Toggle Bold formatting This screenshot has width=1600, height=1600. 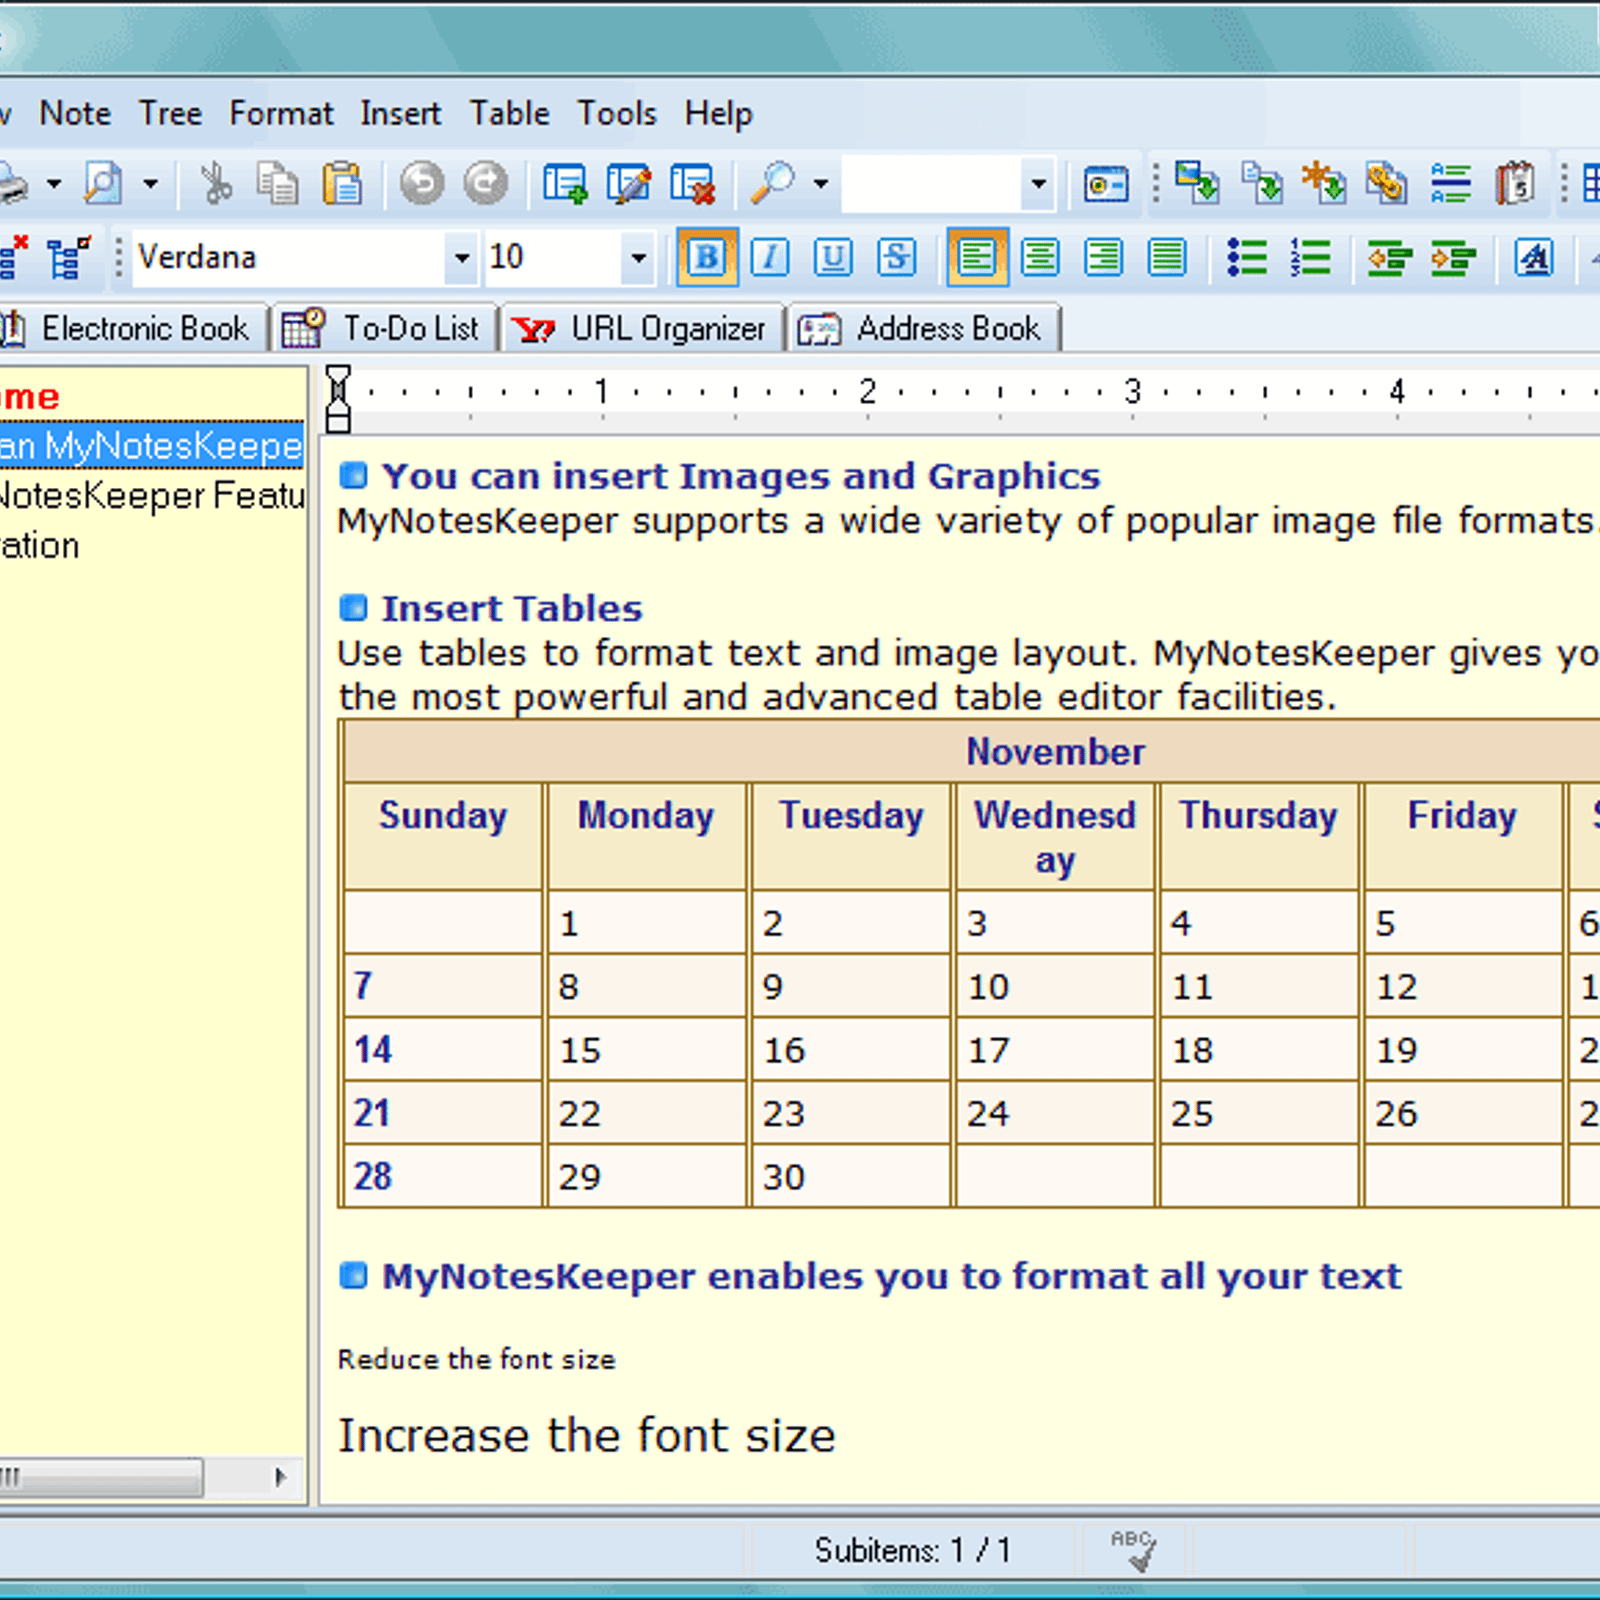click(707, 258)
